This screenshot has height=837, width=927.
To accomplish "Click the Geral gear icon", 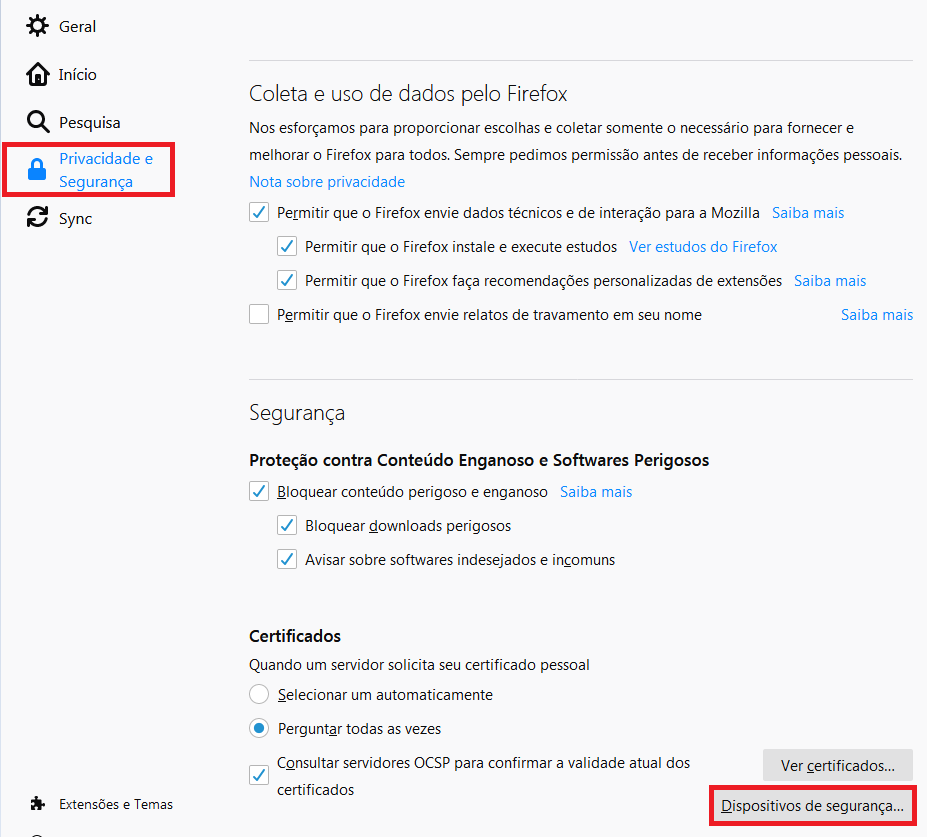I will [38, 26].
